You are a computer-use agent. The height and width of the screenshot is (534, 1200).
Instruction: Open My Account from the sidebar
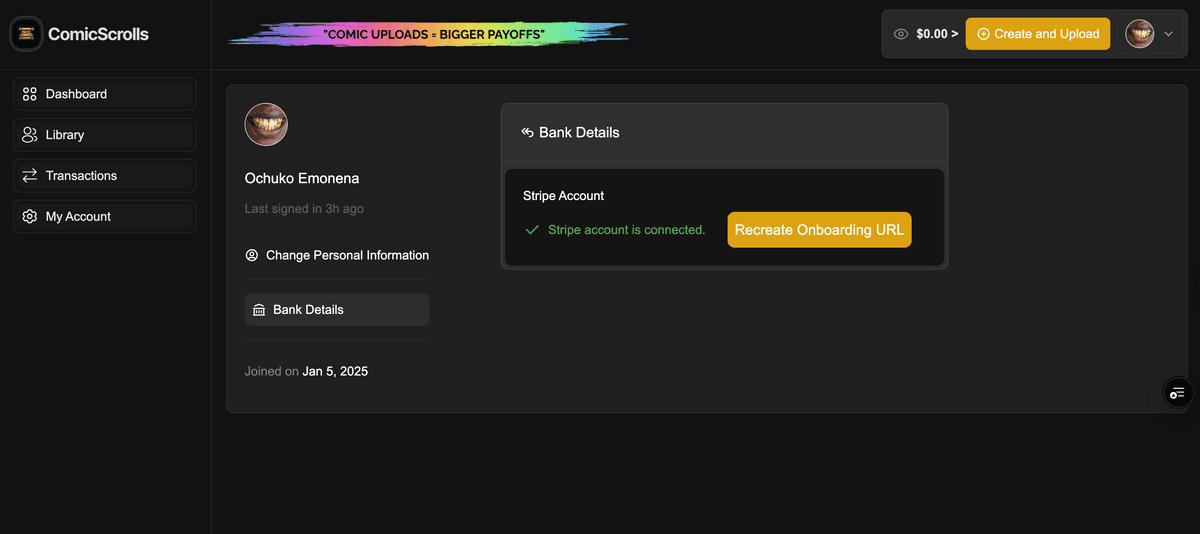[x=105, y=217]
